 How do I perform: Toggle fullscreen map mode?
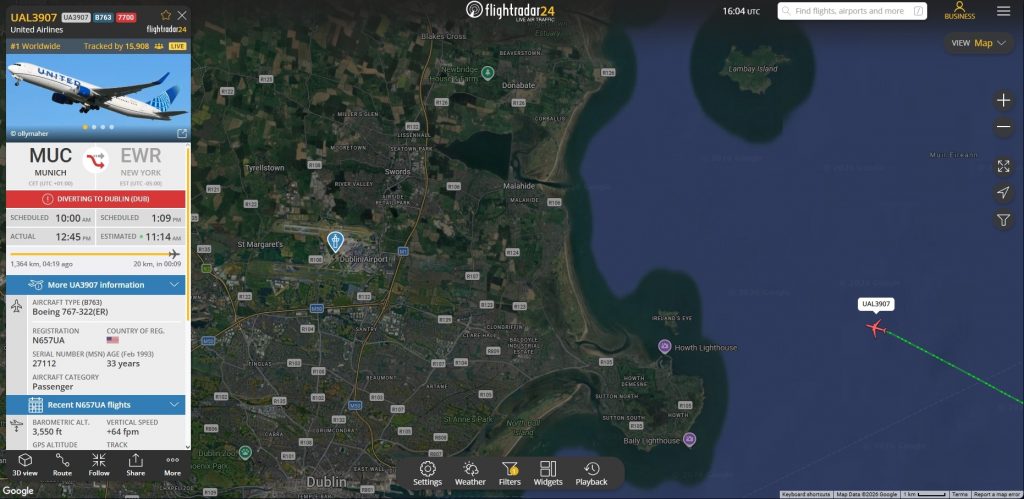(1003, 166)
